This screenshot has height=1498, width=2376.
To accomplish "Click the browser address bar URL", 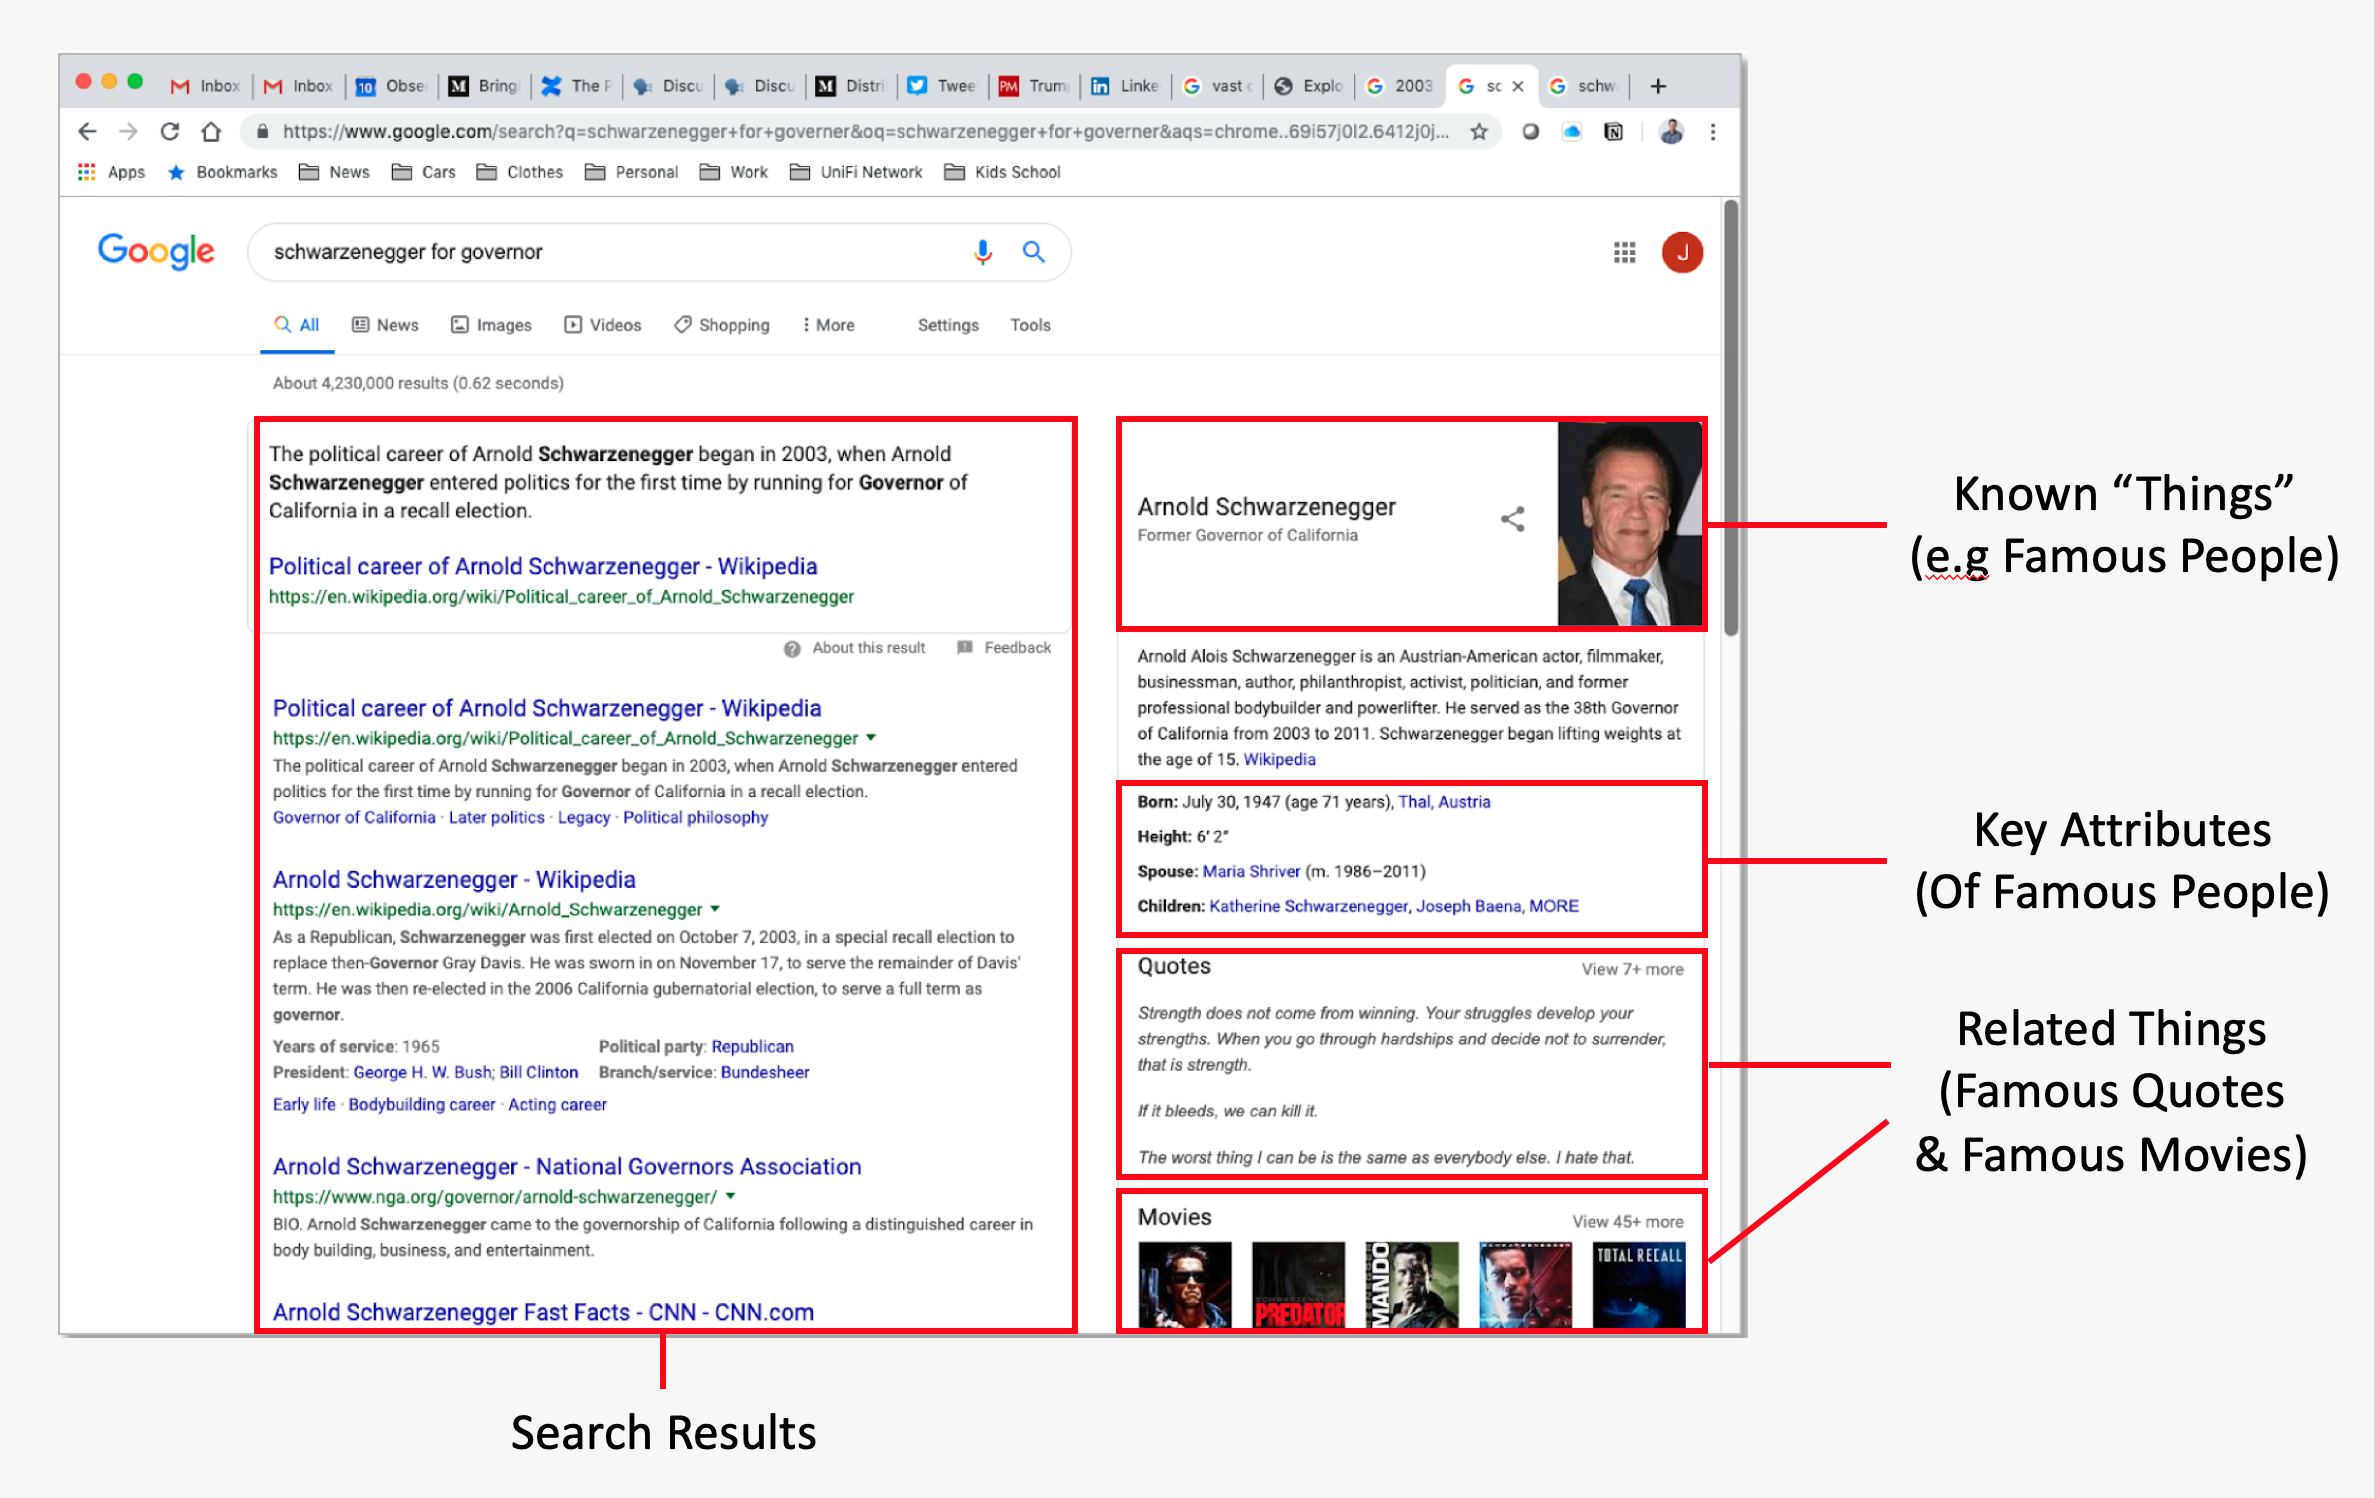I will pos(865,131).
